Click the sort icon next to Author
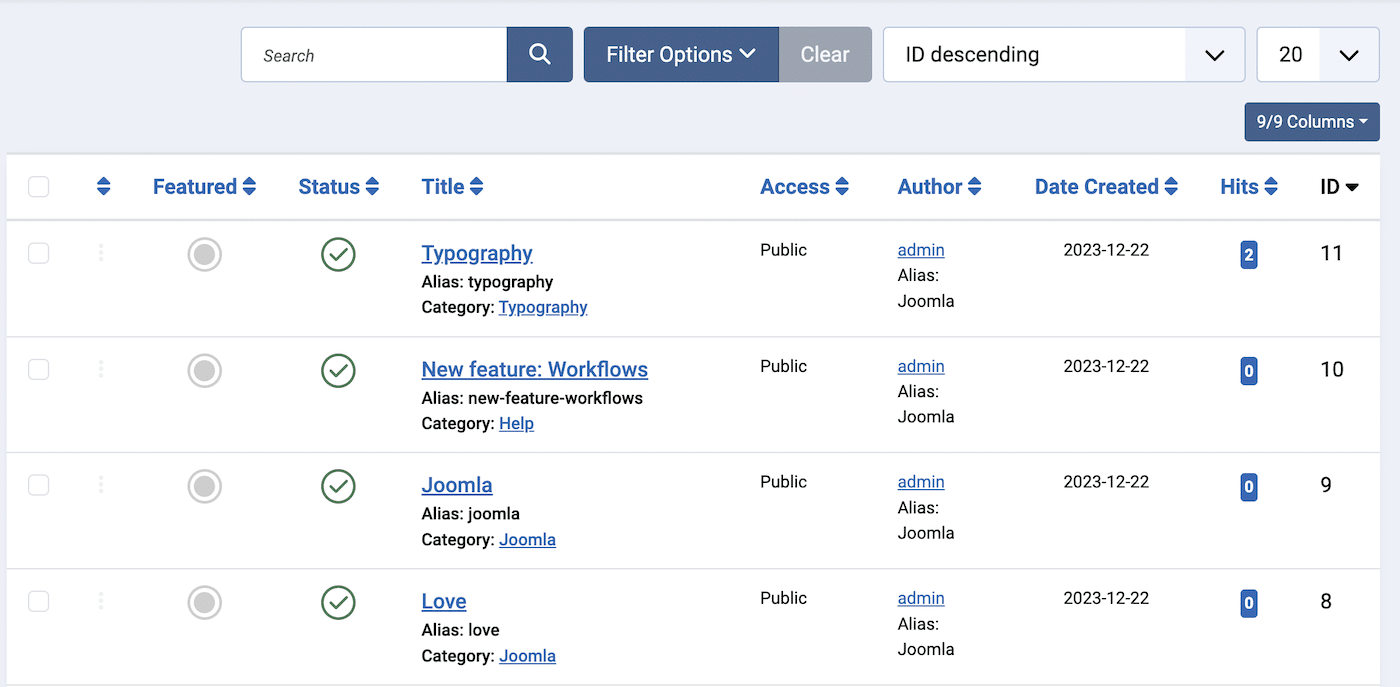 click(x=974, y=186)
